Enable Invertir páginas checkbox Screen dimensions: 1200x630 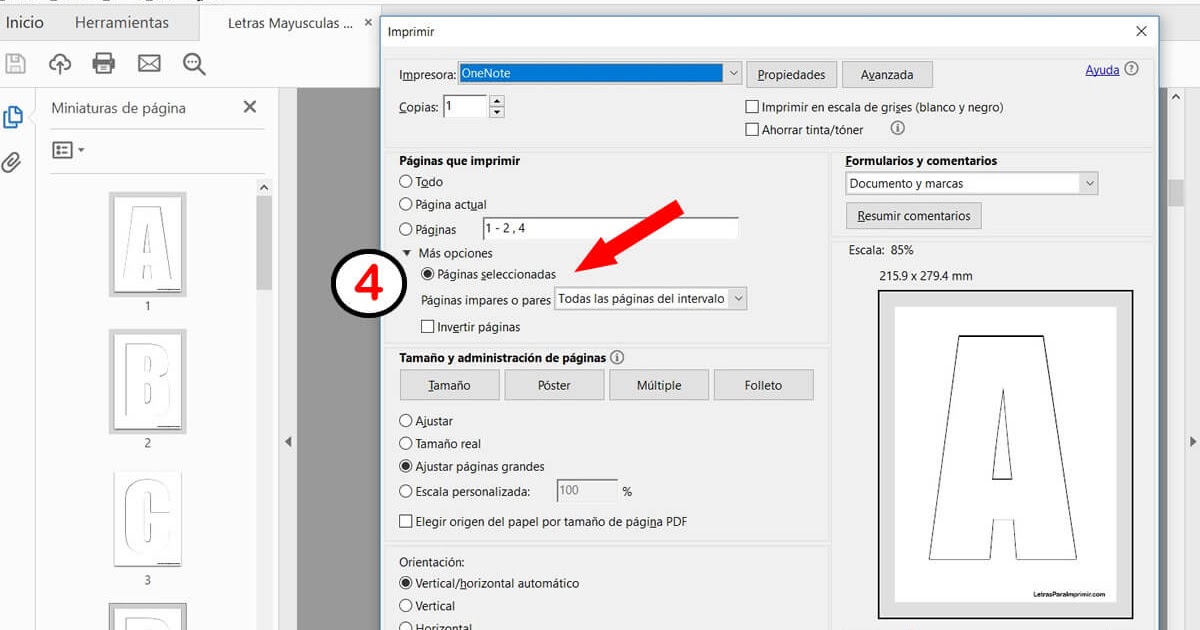coord(428,327)
